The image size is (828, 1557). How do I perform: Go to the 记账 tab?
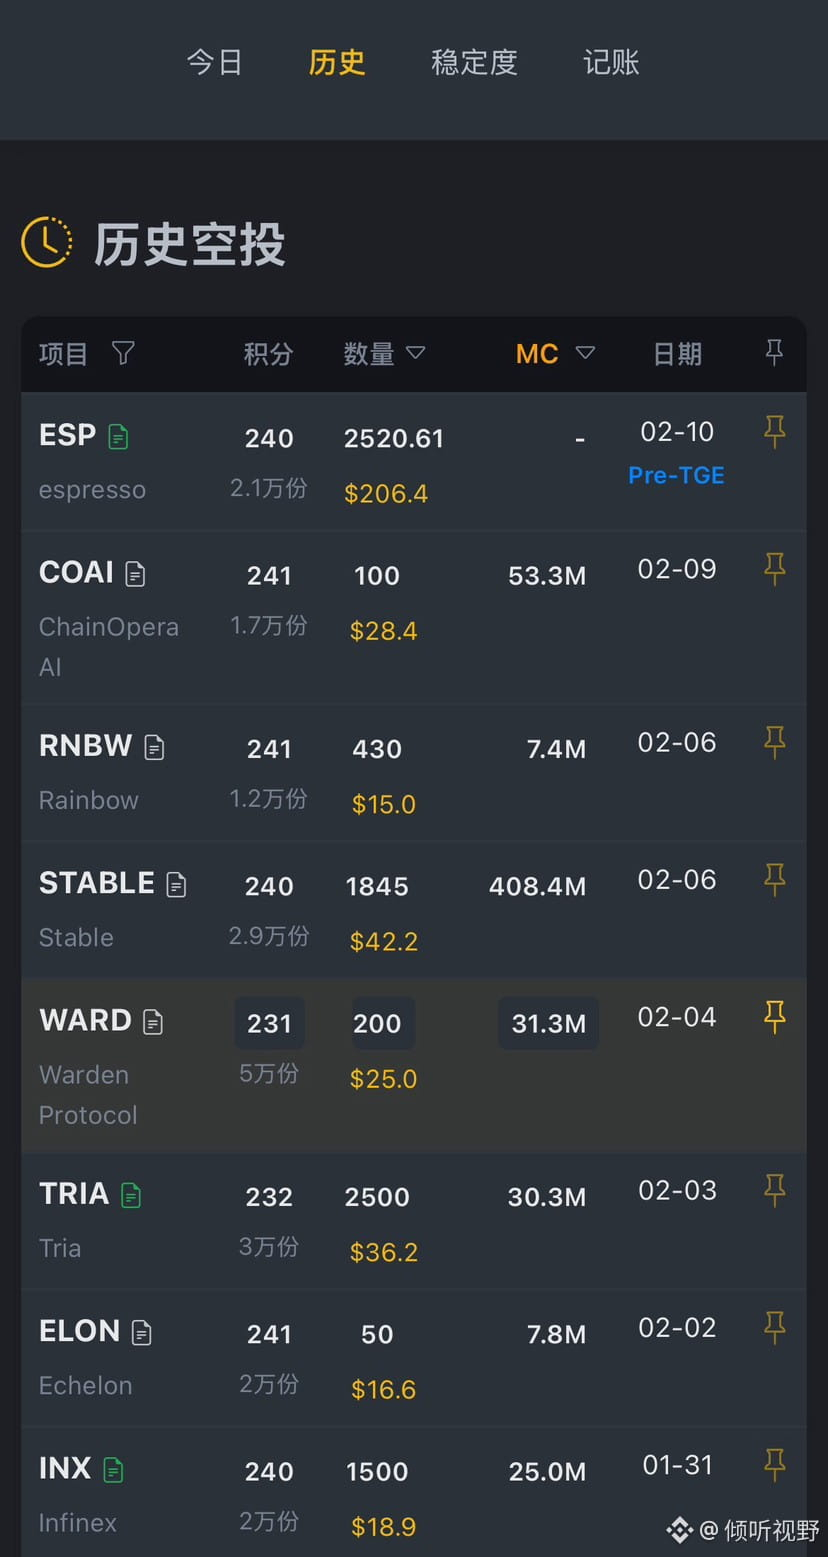coord(611,62)
